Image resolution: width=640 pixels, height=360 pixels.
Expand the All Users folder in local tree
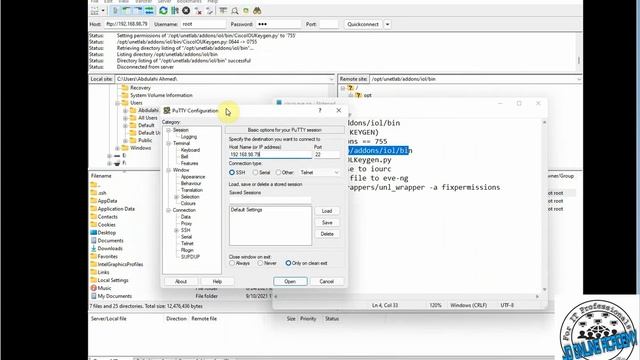(x=125, y=118)
